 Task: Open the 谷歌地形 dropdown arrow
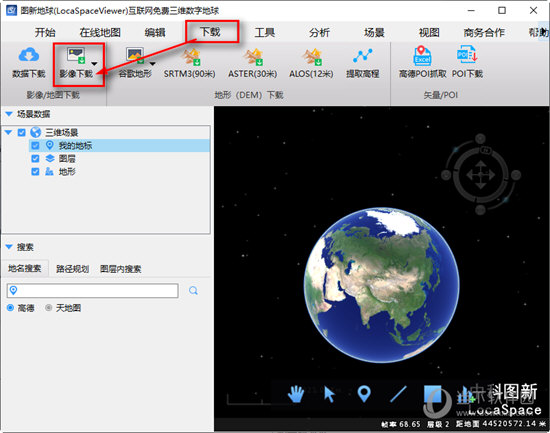pyautogui.click(x=152, y=64)
